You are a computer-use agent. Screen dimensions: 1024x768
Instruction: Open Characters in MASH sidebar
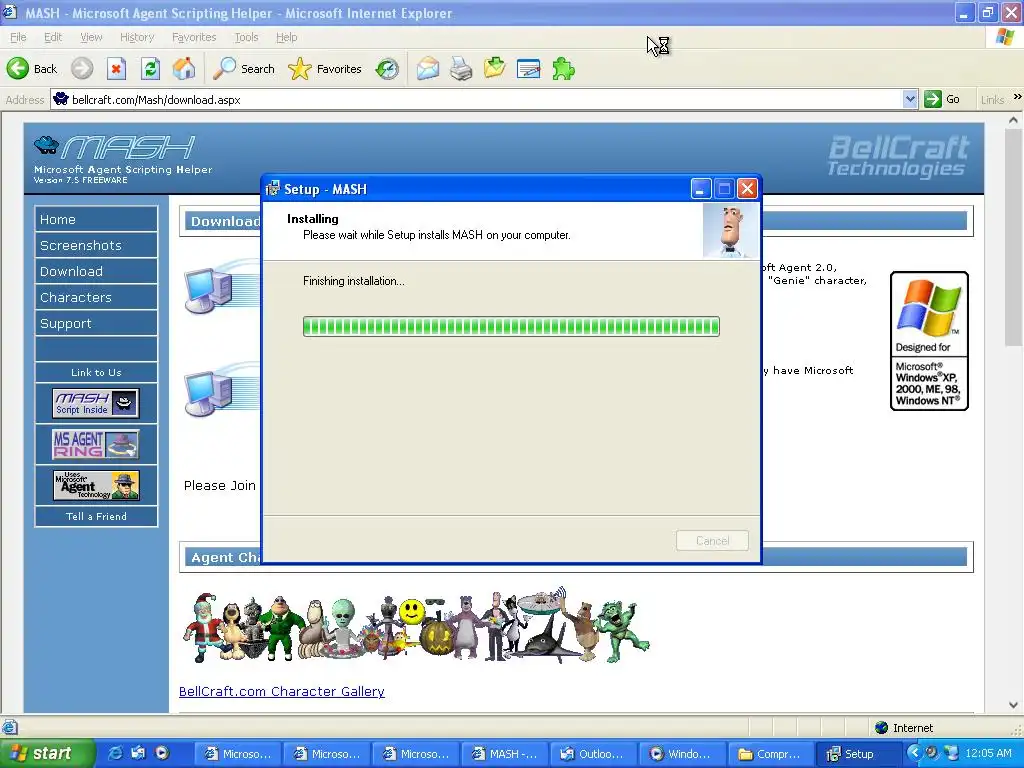point(96,298)
